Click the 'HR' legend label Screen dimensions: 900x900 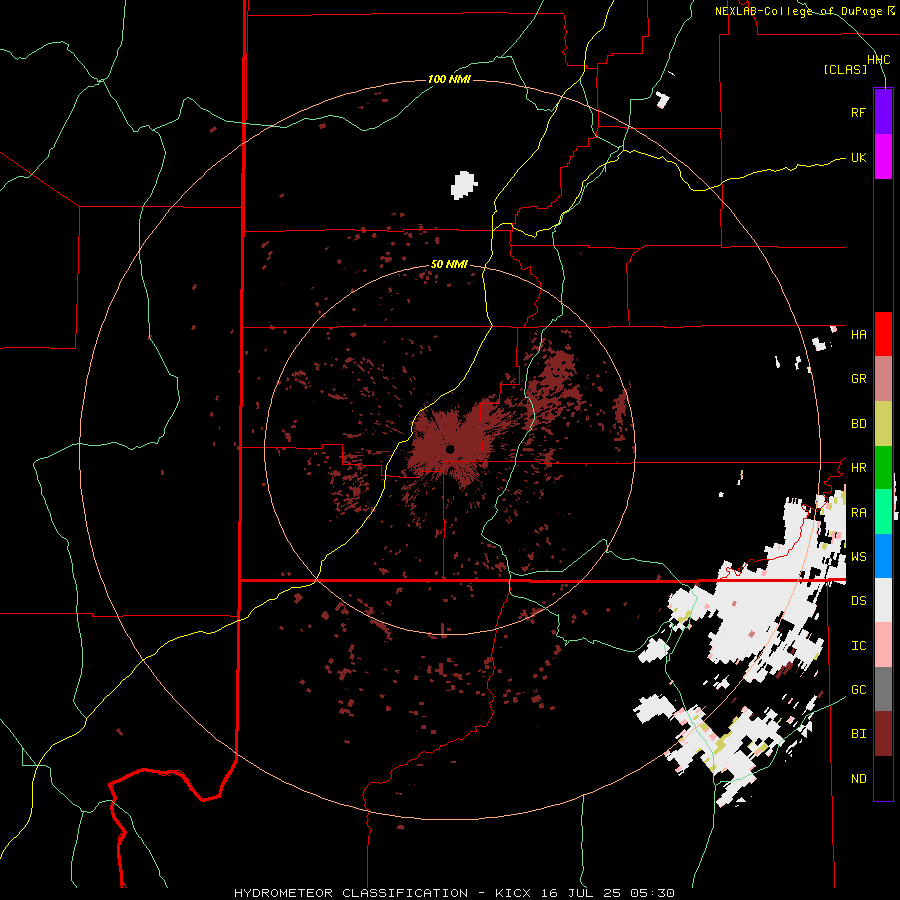[x=858, y=468]
